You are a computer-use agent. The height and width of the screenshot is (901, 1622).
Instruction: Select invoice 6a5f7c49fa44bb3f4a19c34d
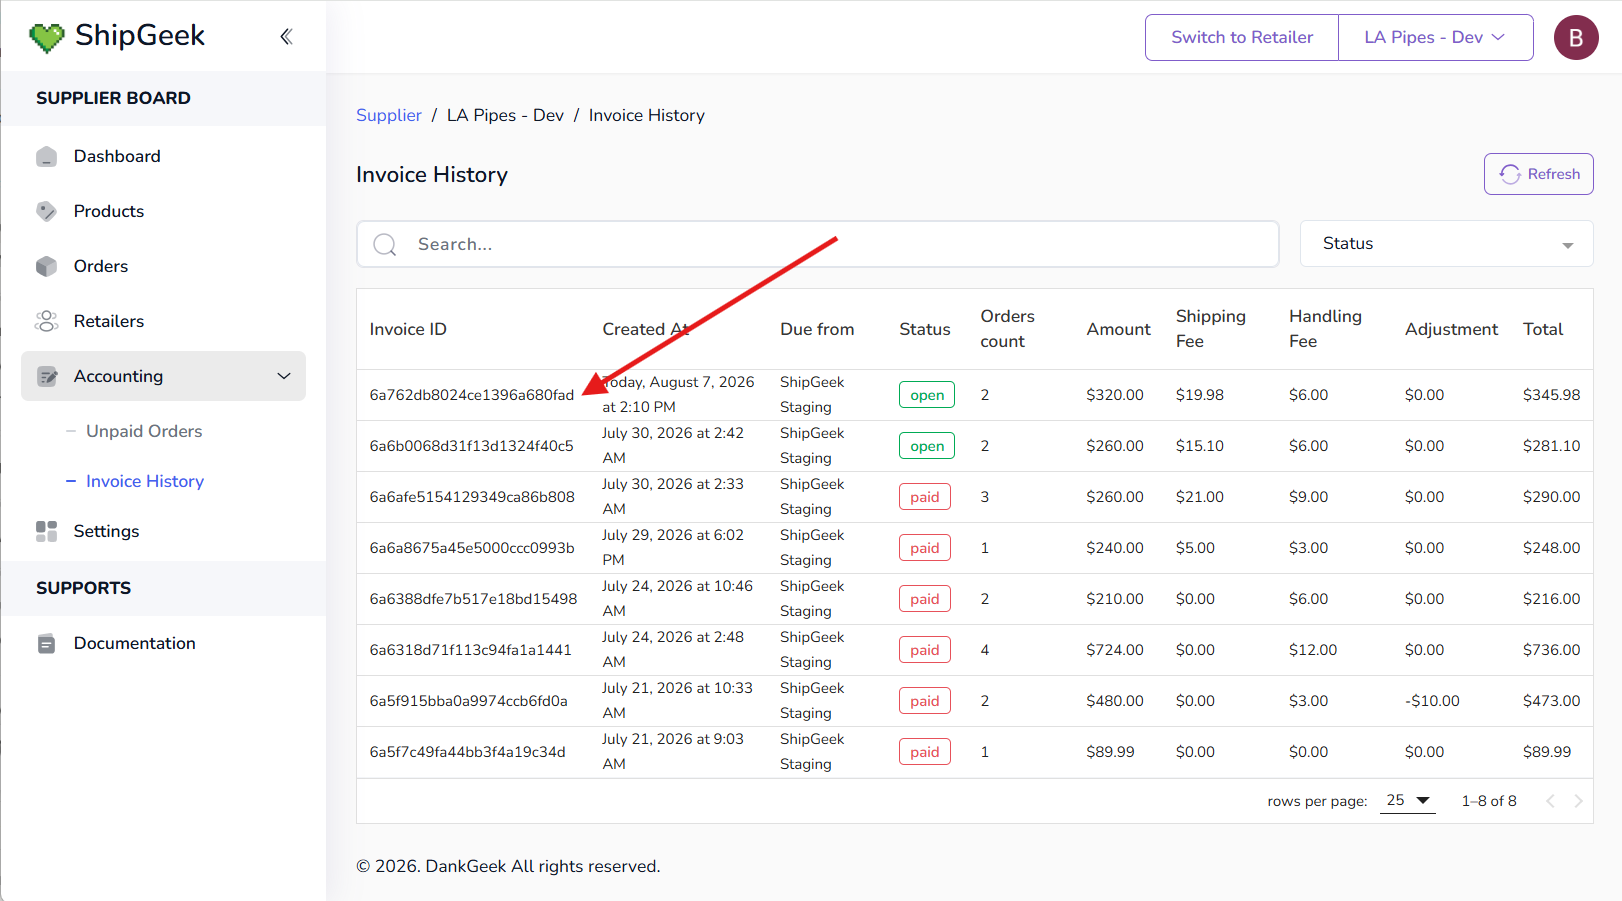coord(467,752)
